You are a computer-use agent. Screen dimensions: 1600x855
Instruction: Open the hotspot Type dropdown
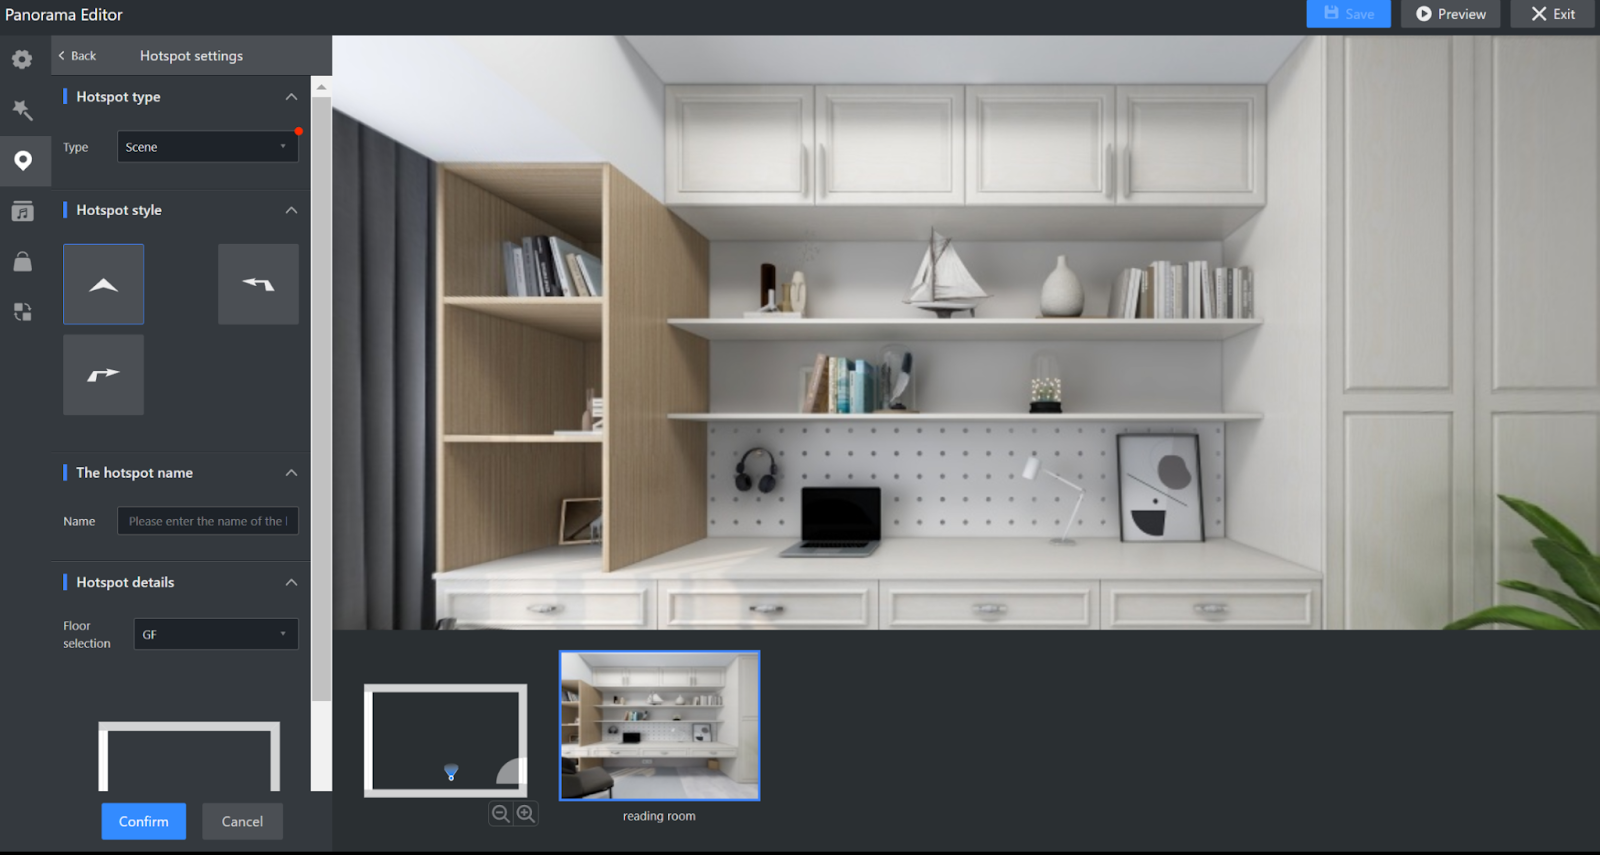[x=208, y=147]
